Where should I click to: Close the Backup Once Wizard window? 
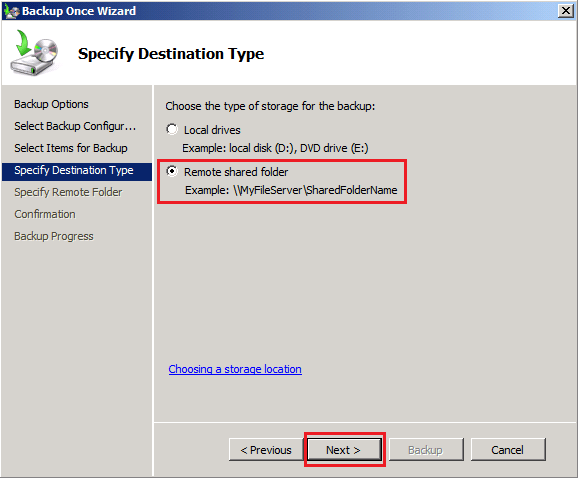click(x=565, y=11)
